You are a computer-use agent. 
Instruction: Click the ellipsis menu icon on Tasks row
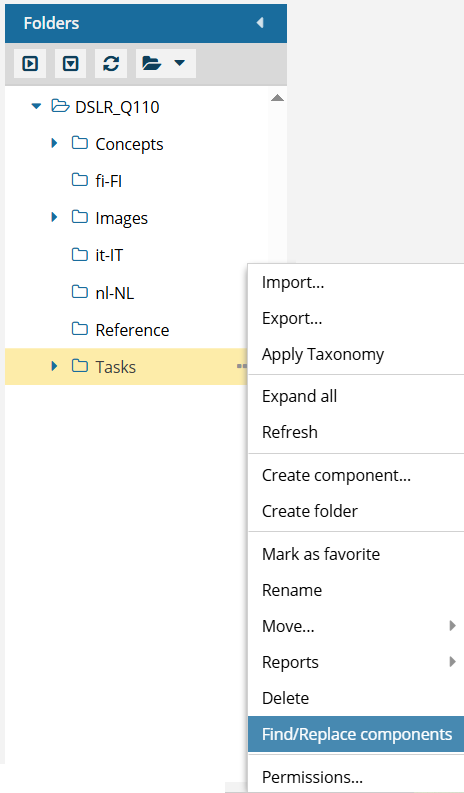(x=242, y=366)
